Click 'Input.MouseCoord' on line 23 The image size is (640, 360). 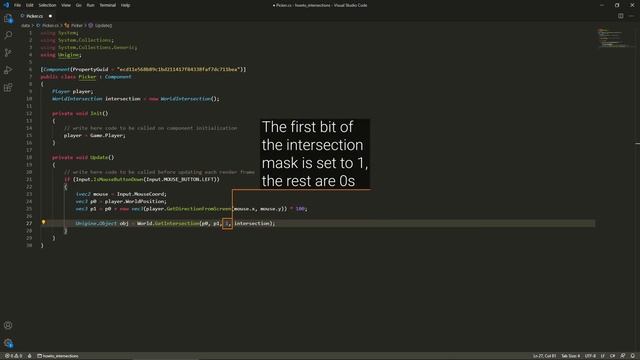(142, 194)
